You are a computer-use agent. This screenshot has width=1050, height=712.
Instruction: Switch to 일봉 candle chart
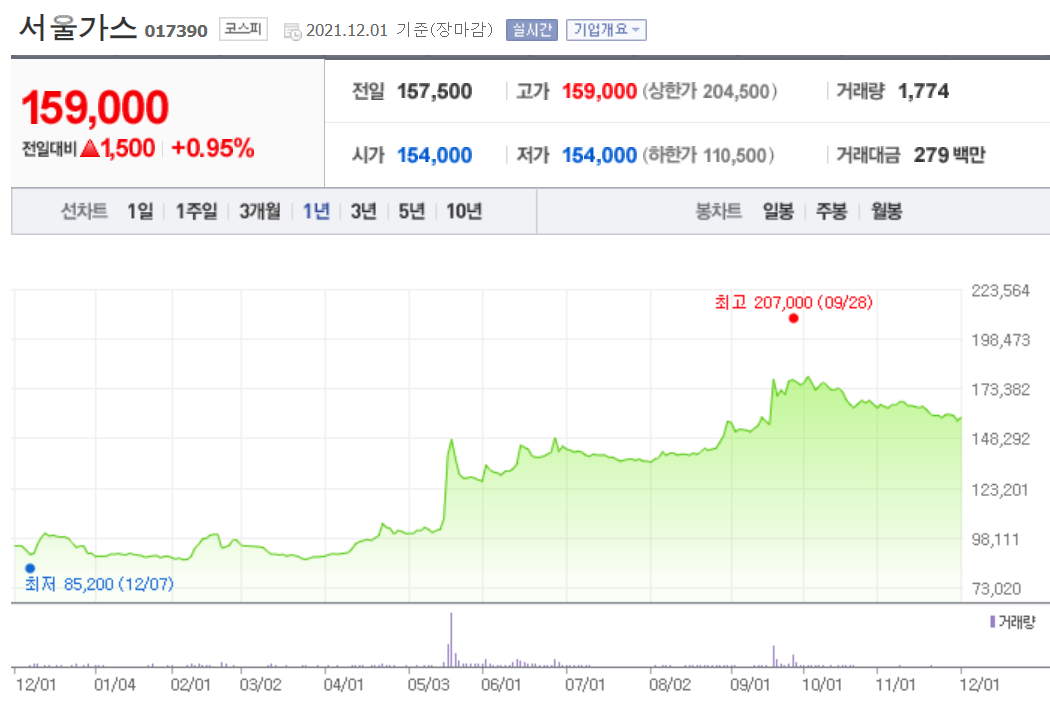(778, 212)
